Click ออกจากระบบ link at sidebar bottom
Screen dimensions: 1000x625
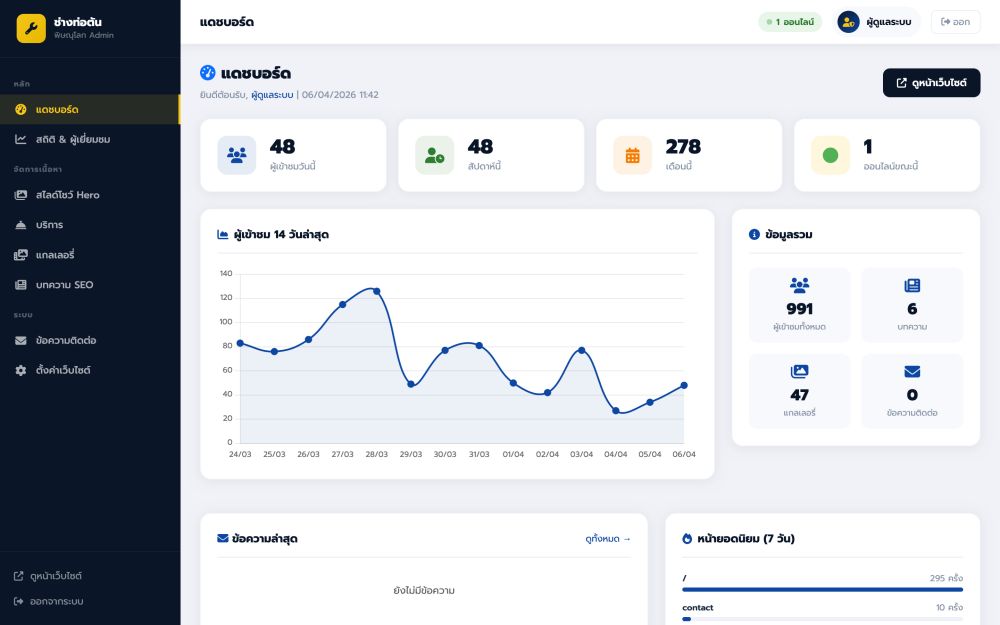(56, 601)
